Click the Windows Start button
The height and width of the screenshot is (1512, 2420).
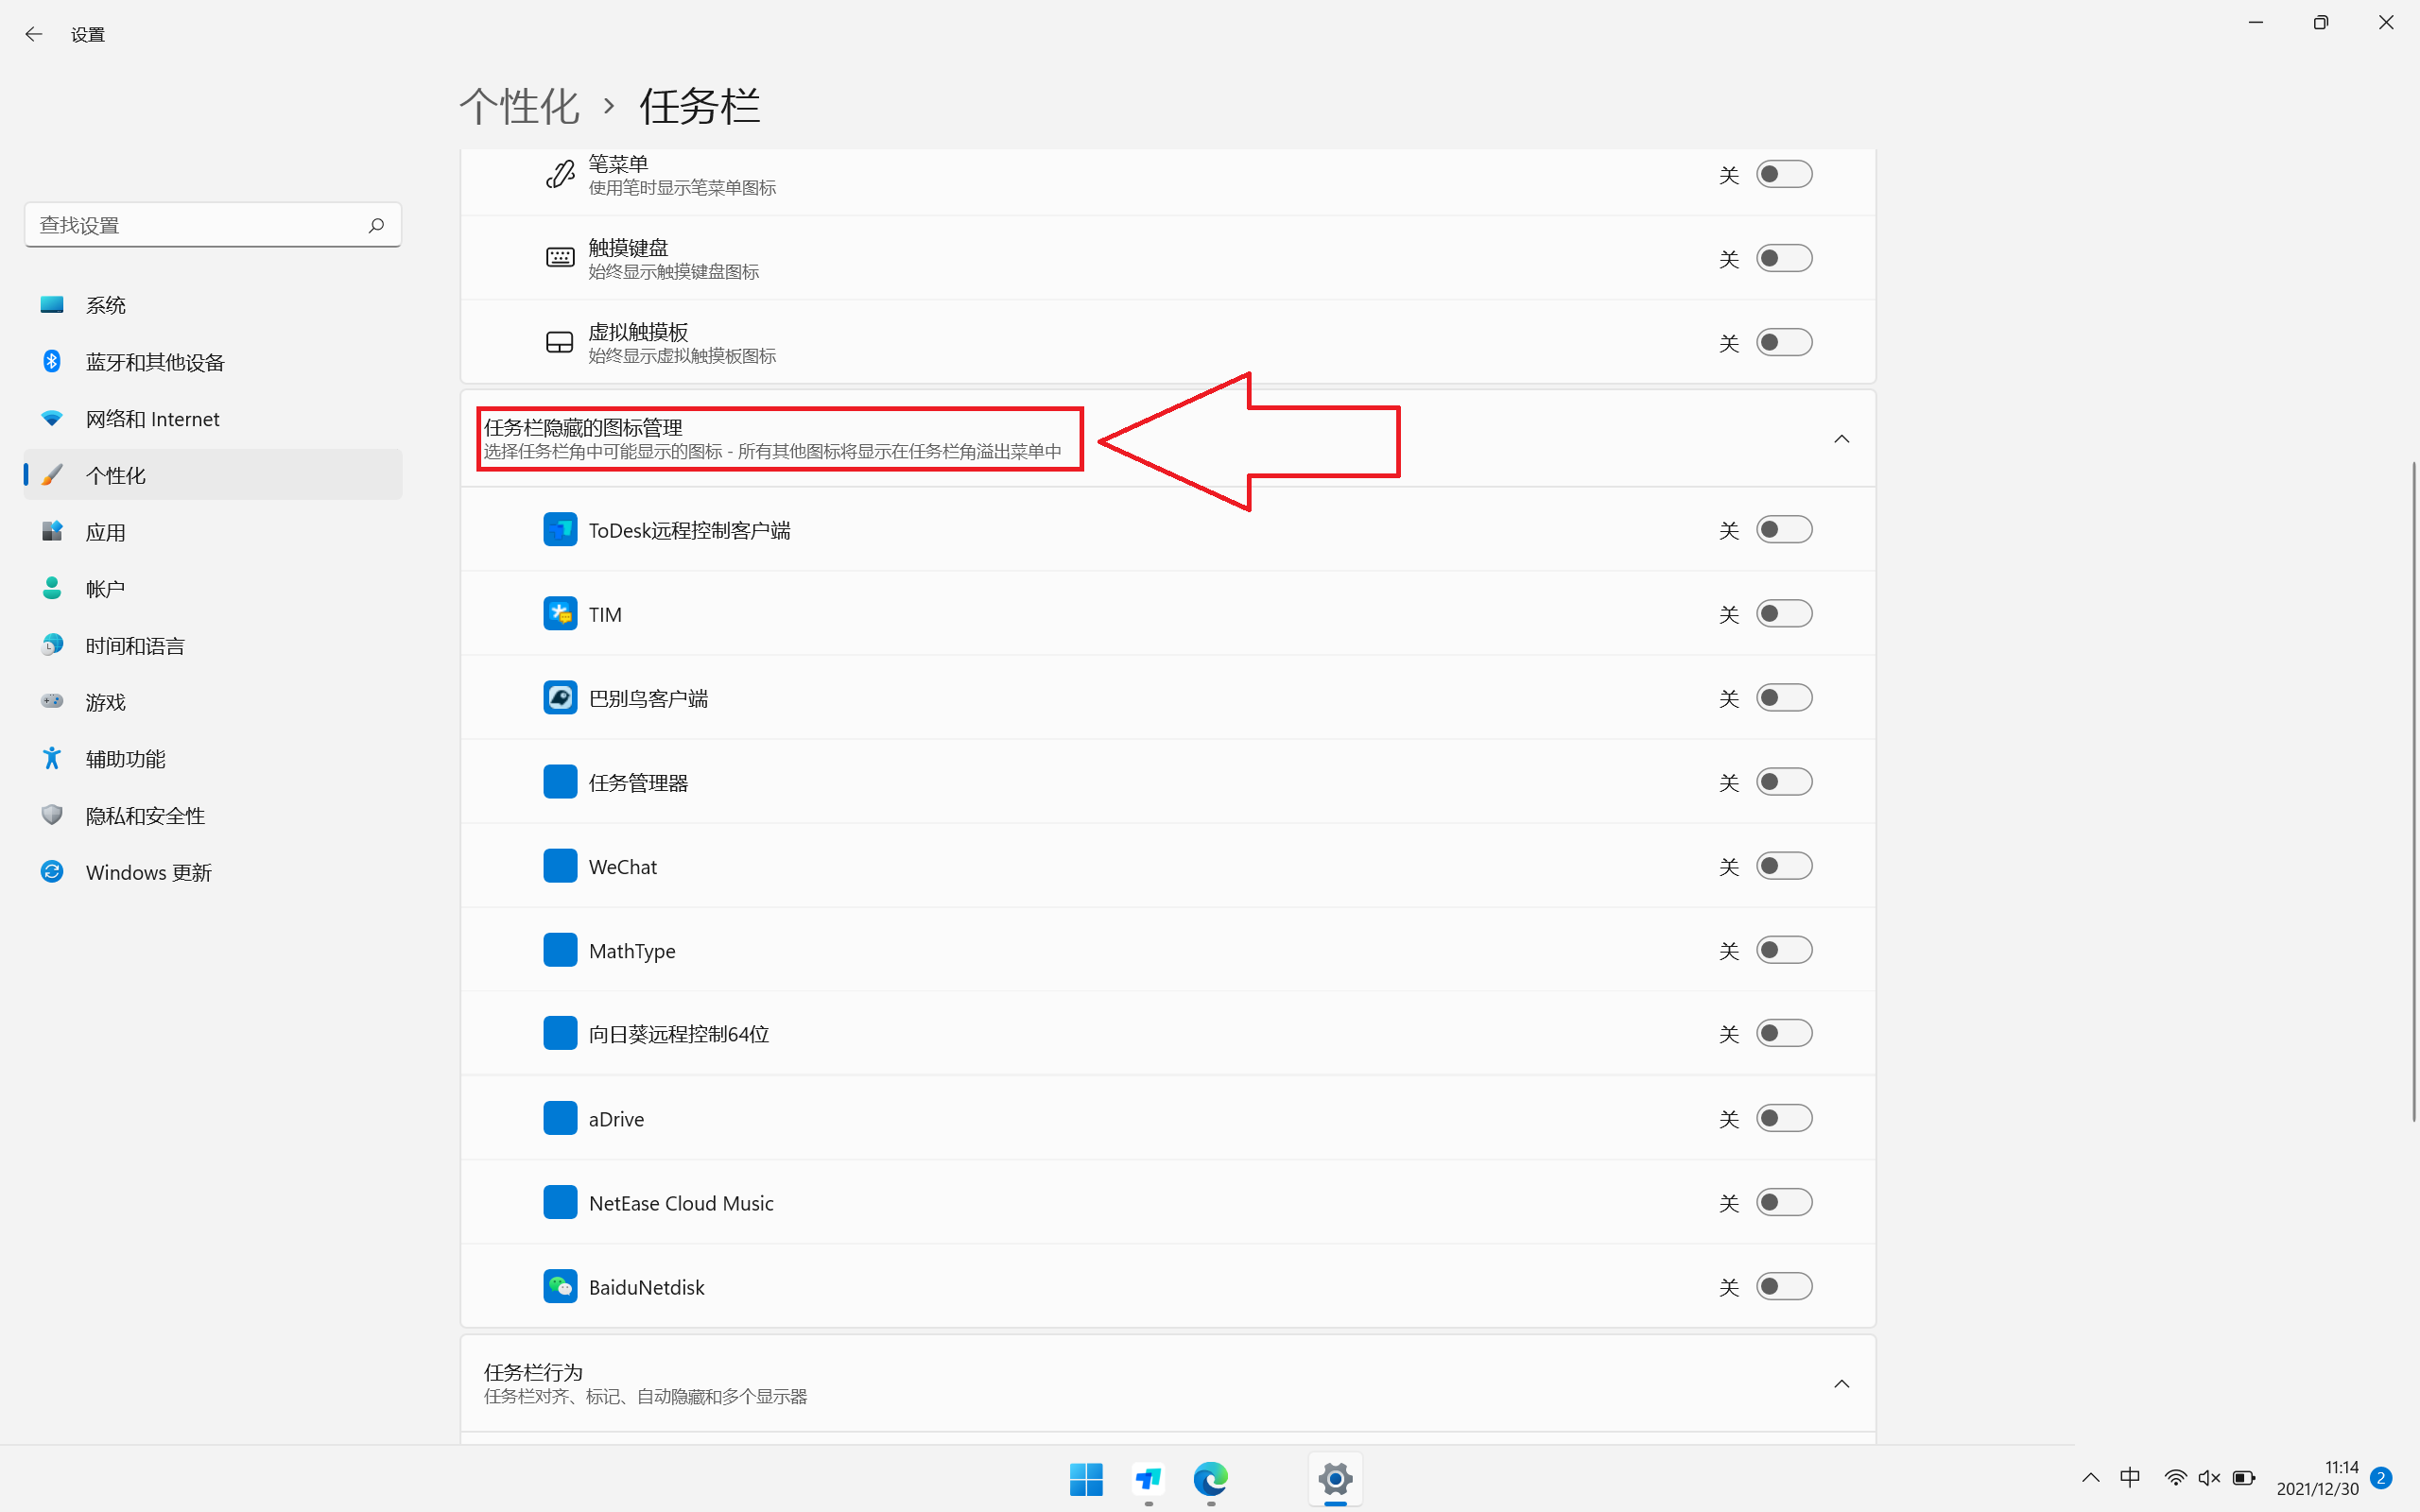coord(1086,1478)
